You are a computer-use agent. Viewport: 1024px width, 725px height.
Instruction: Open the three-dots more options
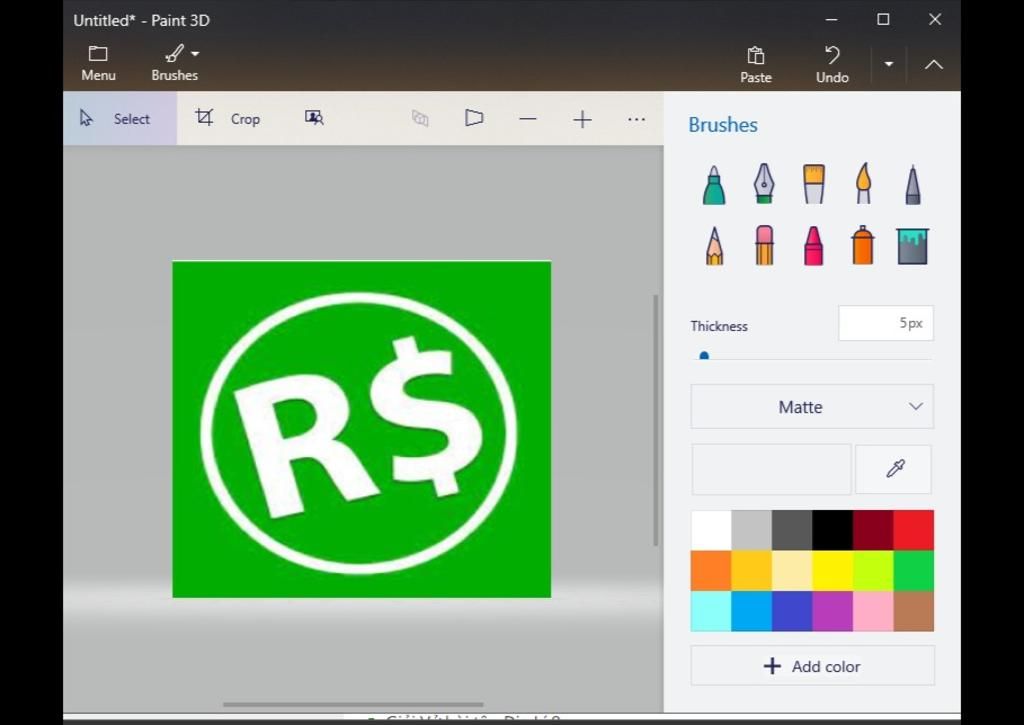tap(636, 119)
